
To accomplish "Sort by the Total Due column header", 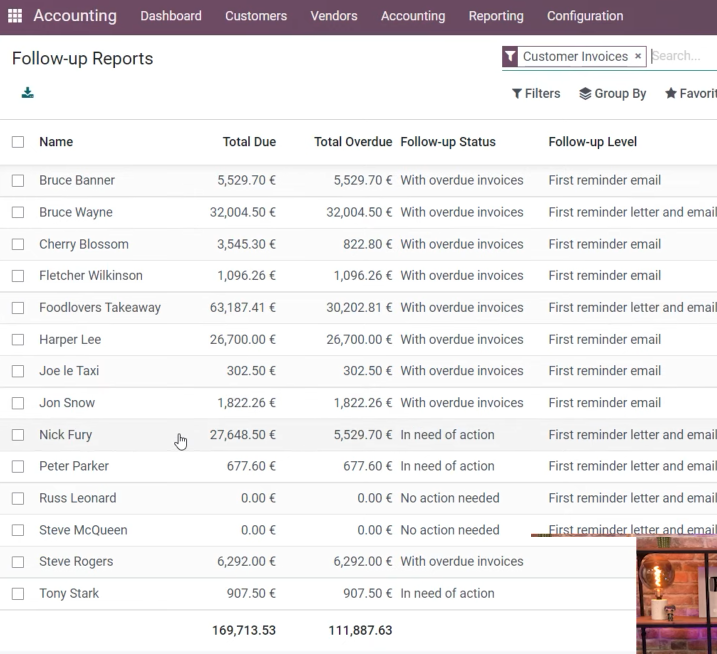I will (x=249, y=142).
